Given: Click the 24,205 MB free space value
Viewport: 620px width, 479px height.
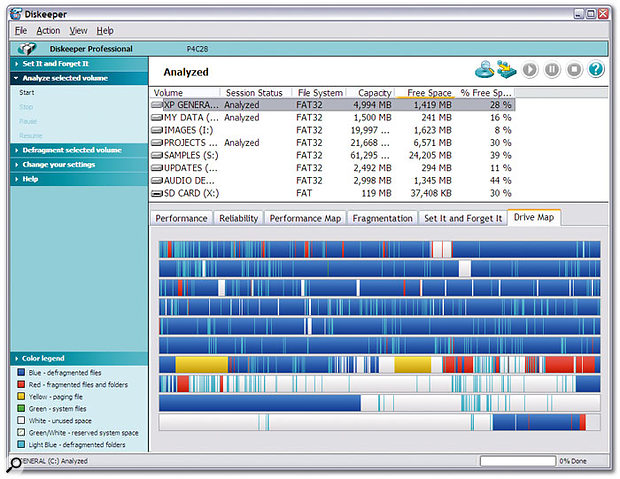Looking at the screenshot, I should (x=430, y=155).
